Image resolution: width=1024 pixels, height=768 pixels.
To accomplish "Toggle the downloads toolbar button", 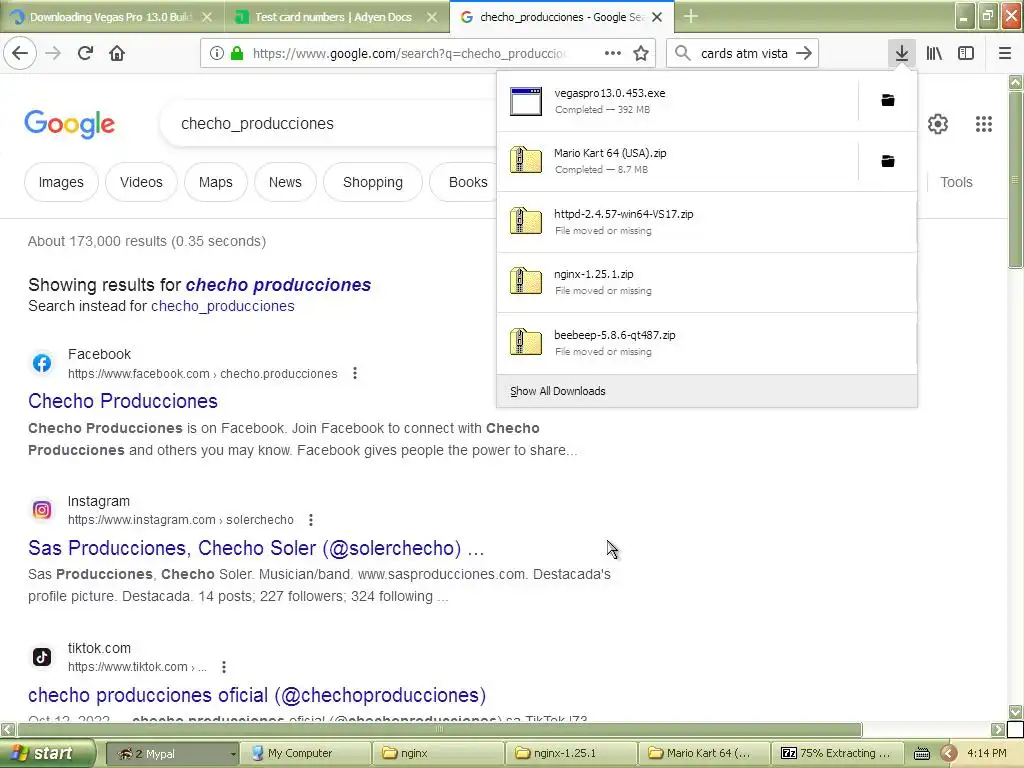I will 901,53.
